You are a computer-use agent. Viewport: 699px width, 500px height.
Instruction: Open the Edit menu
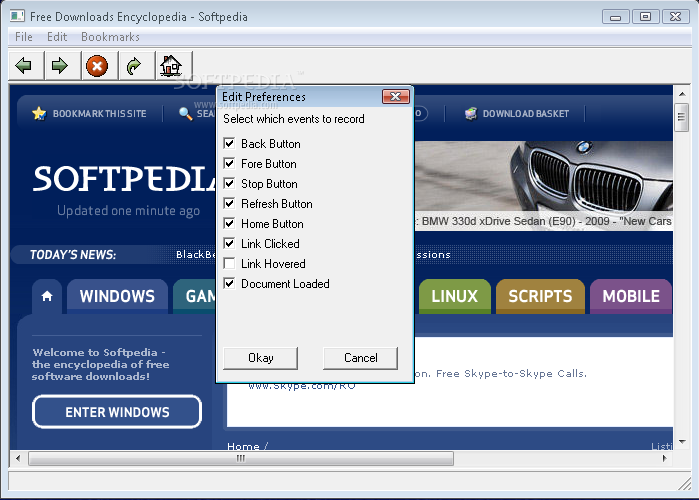pyautogui.click(x=57, y=37)
